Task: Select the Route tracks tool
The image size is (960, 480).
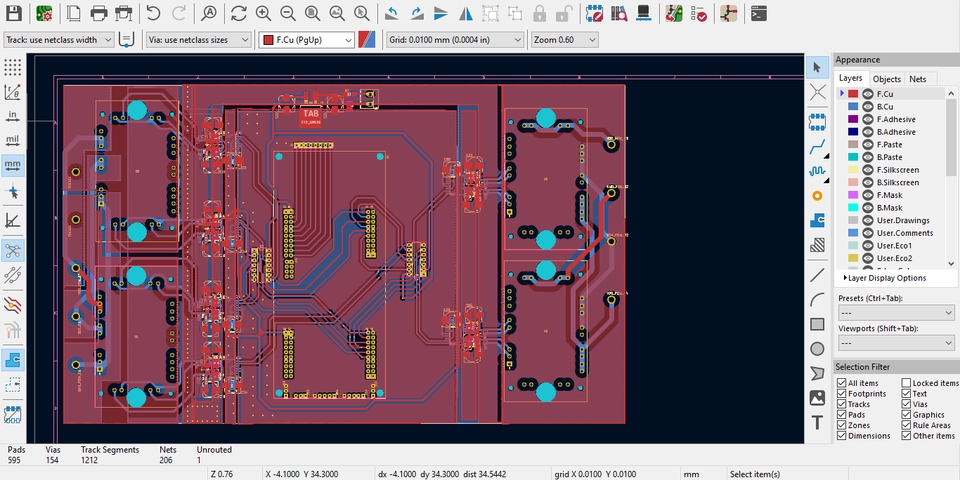Action: 817,146
